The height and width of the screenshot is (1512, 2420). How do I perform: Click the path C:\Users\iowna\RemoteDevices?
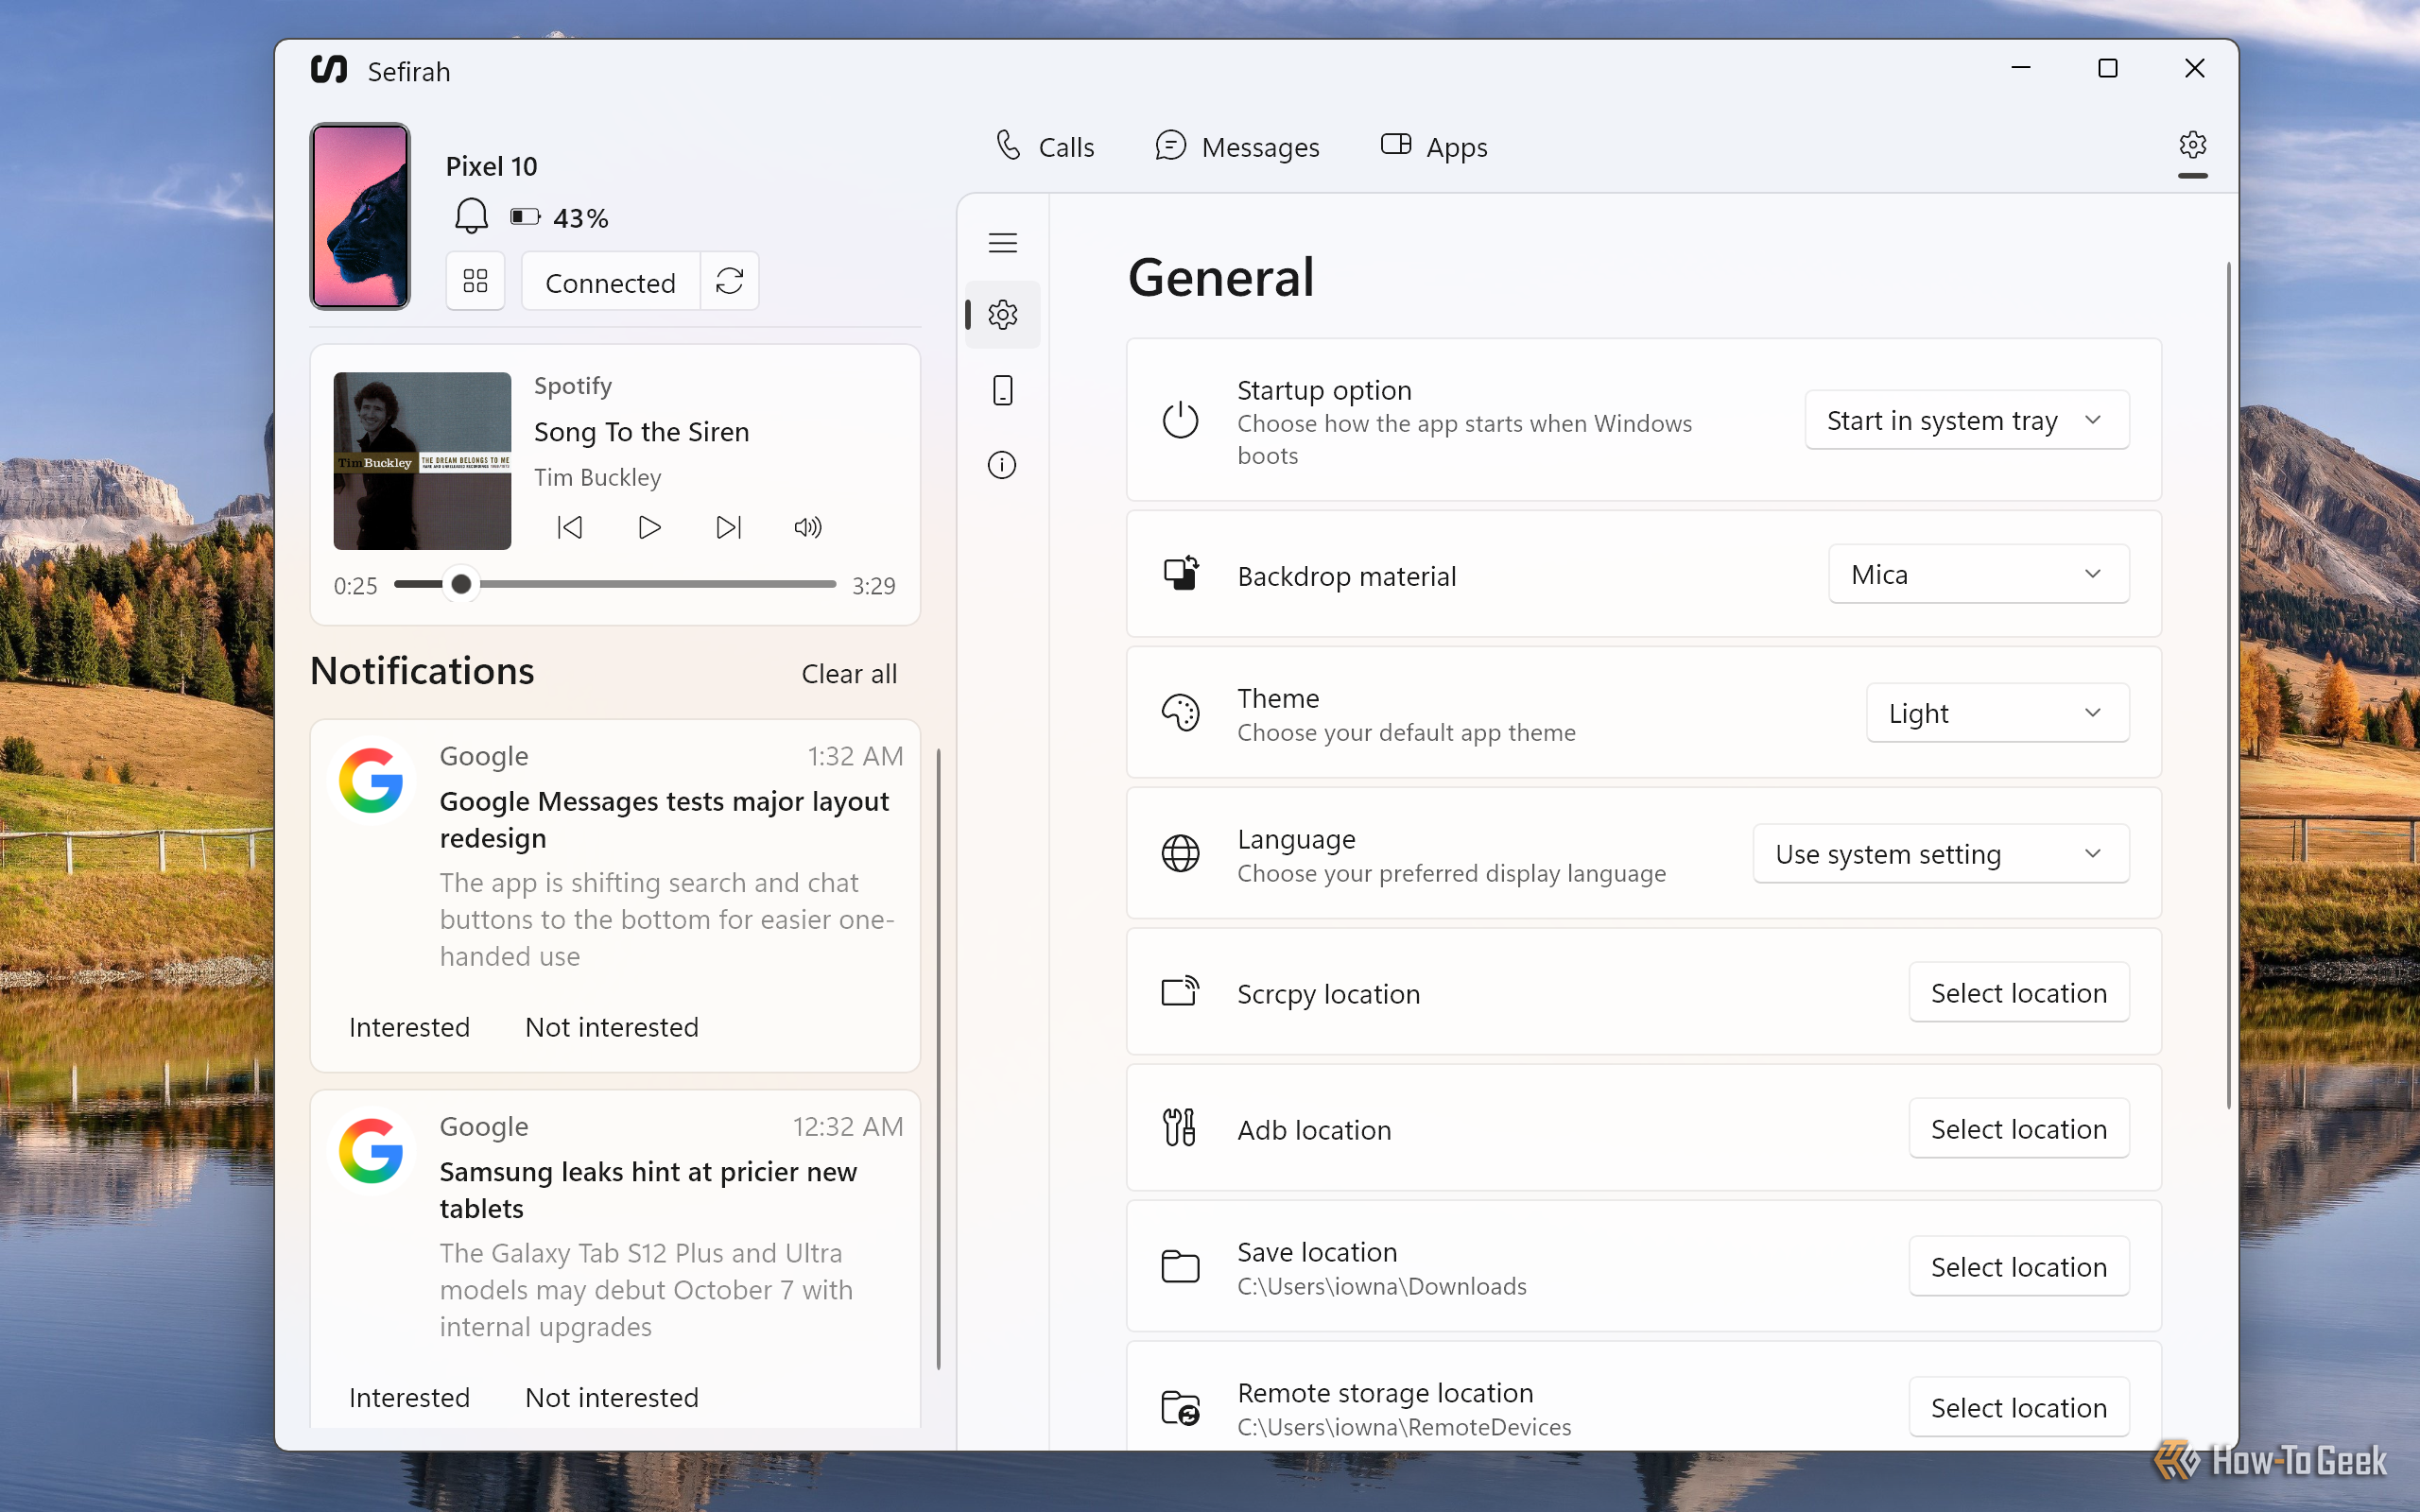coord(1404,1427)
